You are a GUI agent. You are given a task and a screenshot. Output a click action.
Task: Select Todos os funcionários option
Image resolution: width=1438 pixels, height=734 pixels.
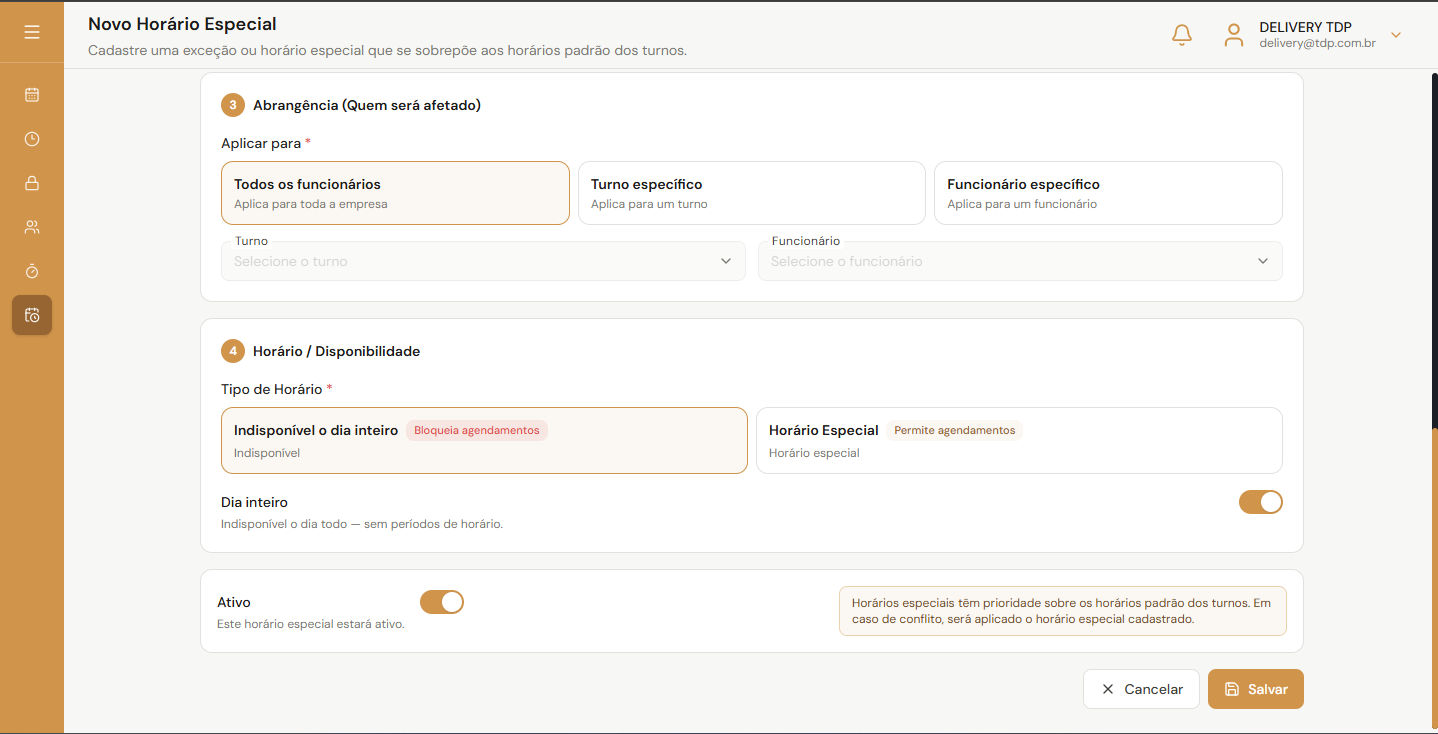click(395, 193)
